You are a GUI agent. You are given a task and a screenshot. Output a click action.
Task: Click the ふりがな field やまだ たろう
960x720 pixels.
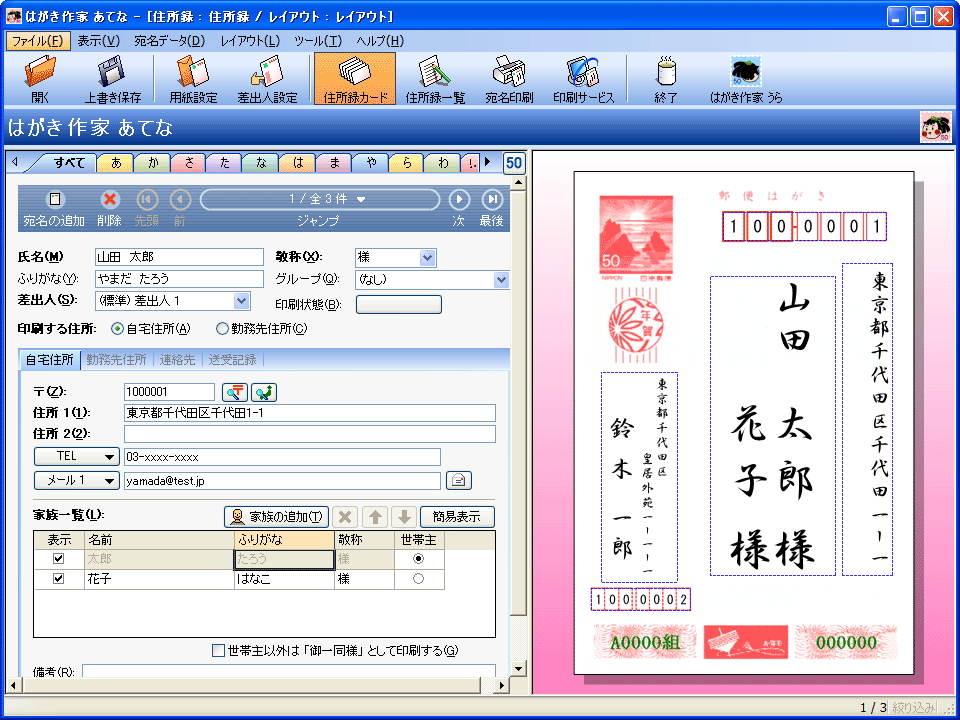pyautogui.click(x=179, y=279)
